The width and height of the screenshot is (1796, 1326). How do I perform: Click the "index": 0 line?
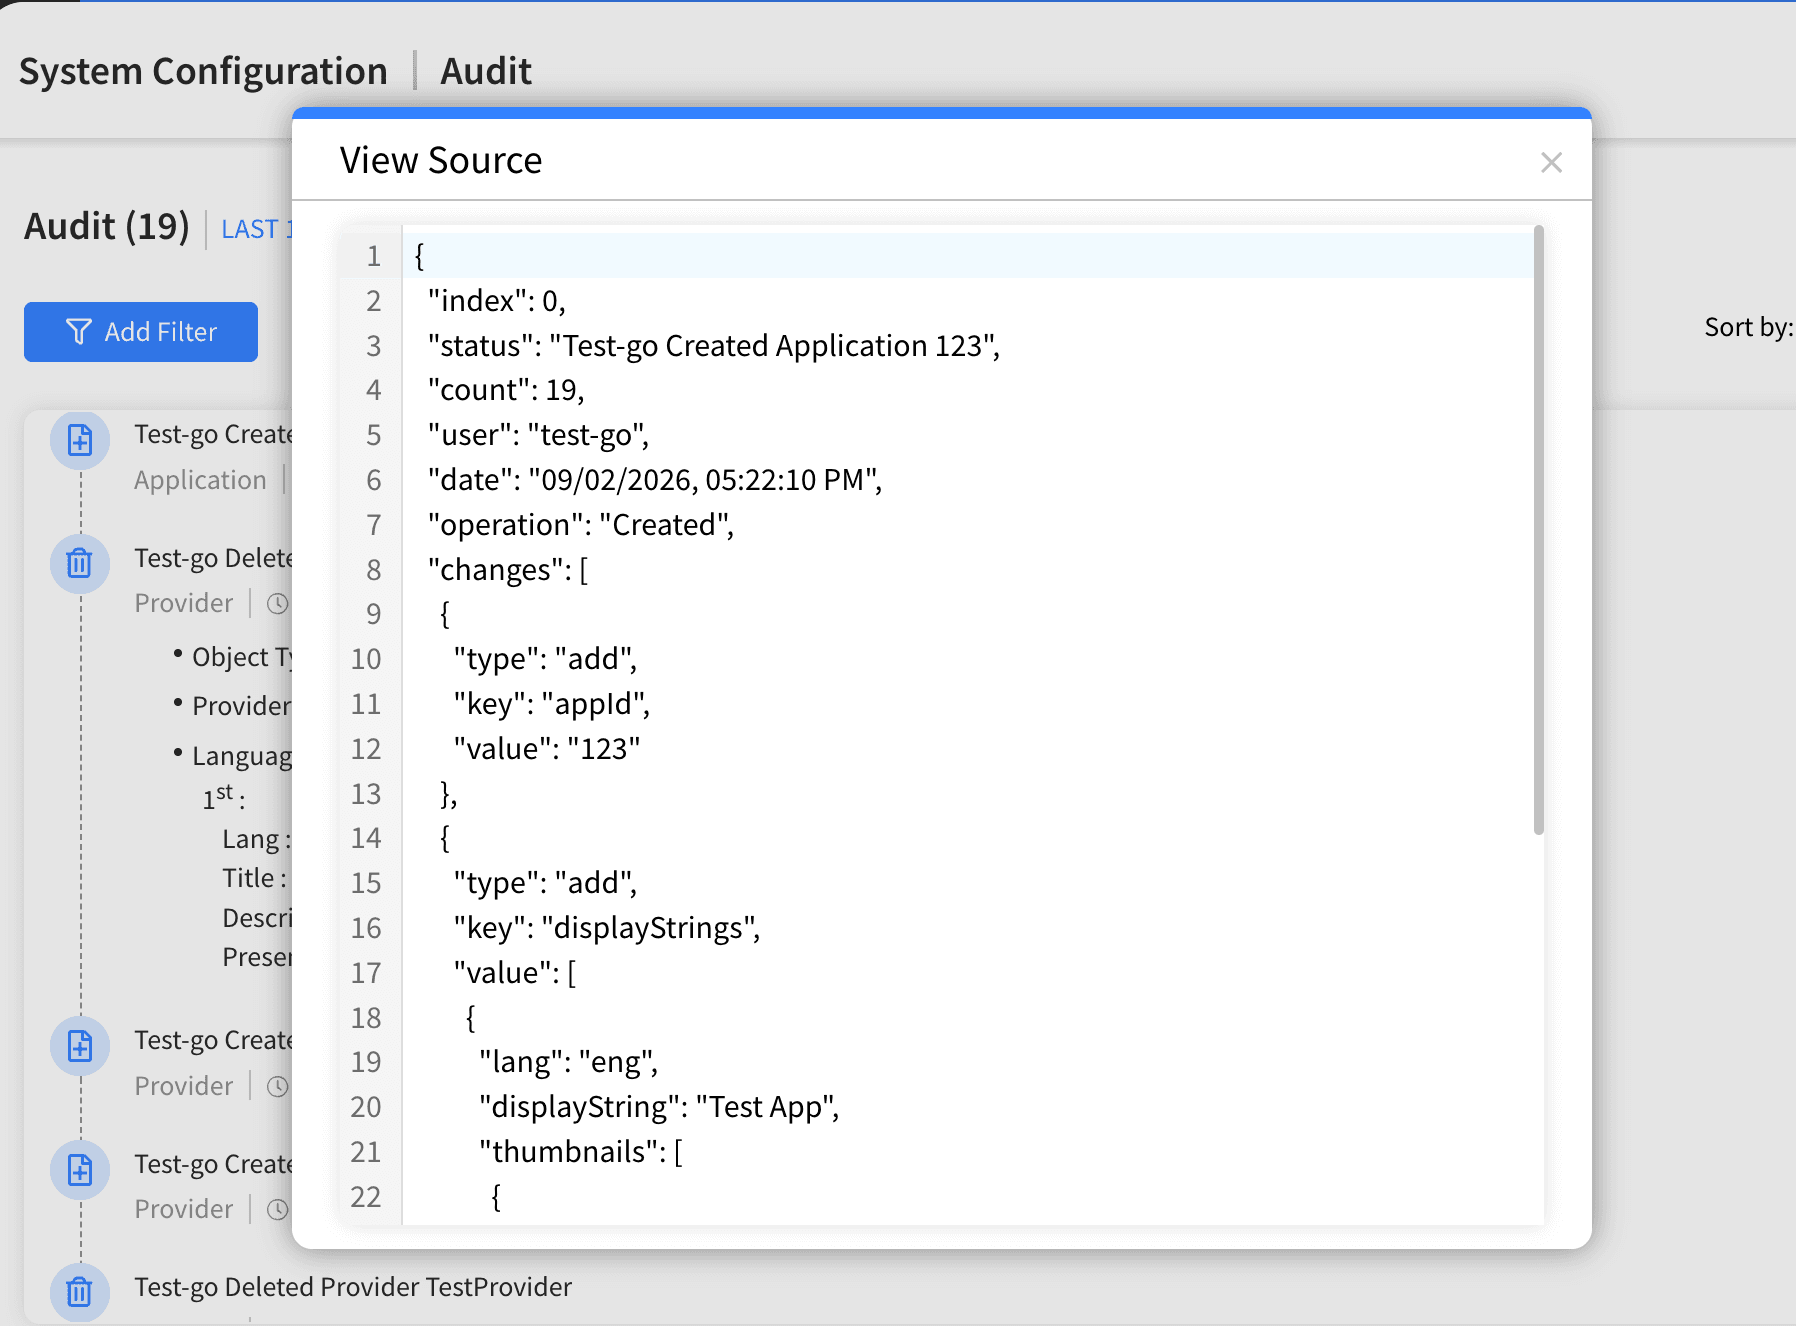(x=497, y=301)
